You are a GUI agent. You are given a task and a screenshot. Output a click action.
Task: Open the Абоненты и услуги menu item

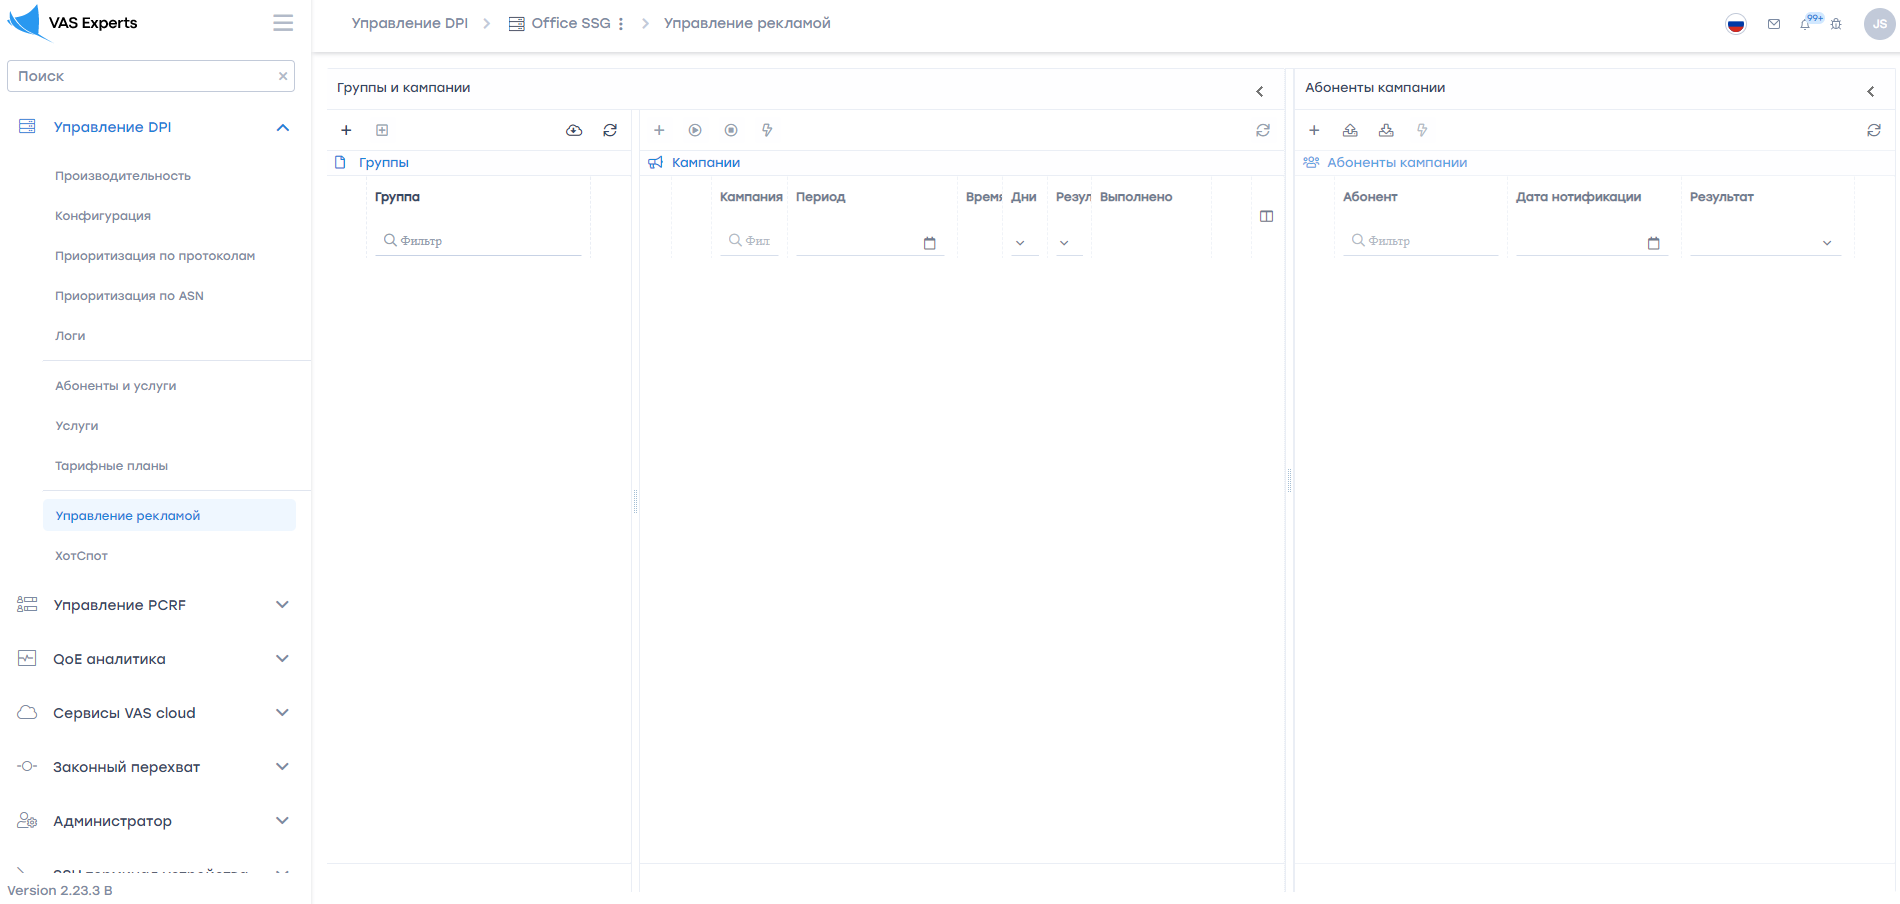tap(116, 386)
